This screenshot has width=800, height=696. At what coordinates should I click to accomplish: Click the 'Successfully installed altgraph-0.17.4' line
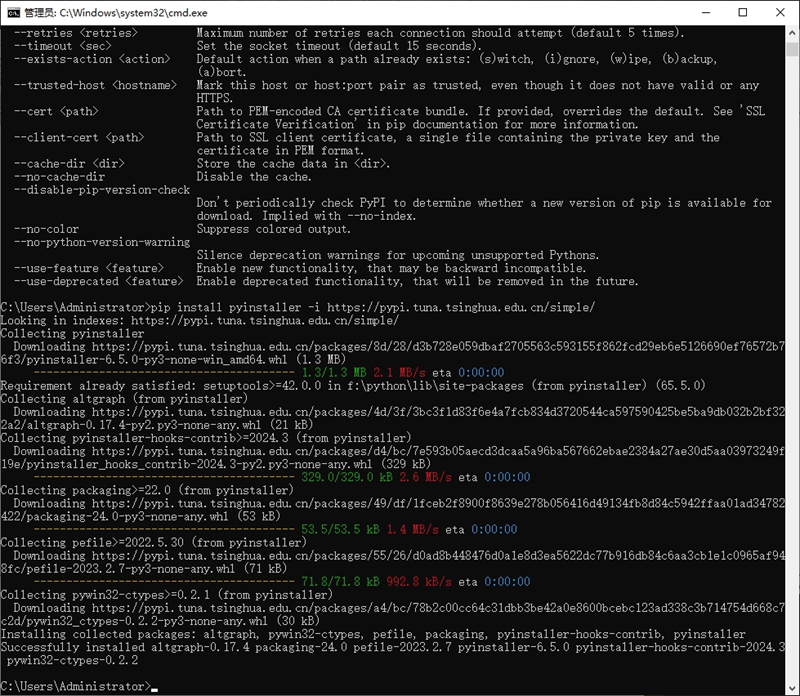coord(393,654)
